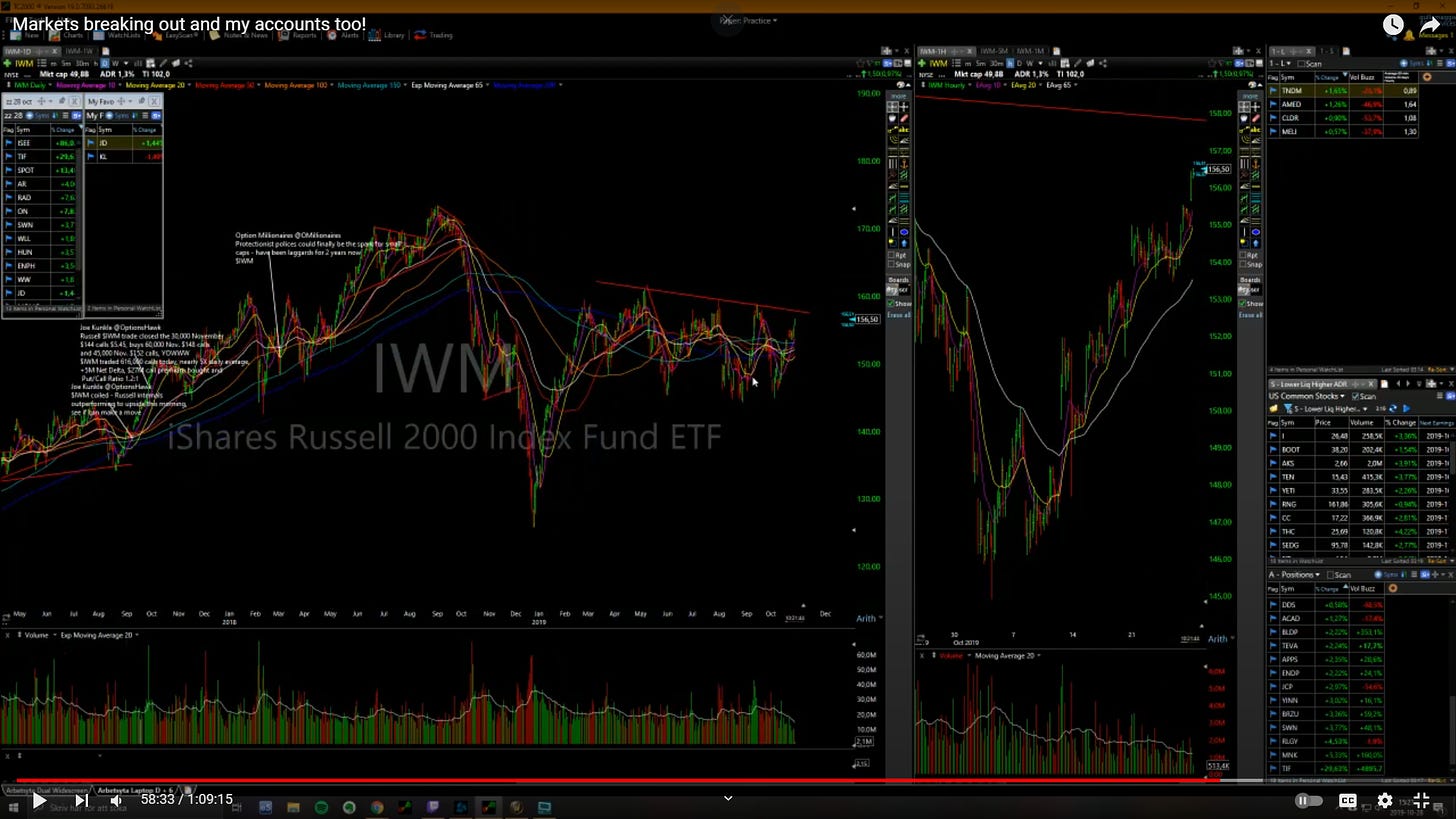
Task: Select blue ellipse tool in left drawing toolbar
Action: pos(904,232)
